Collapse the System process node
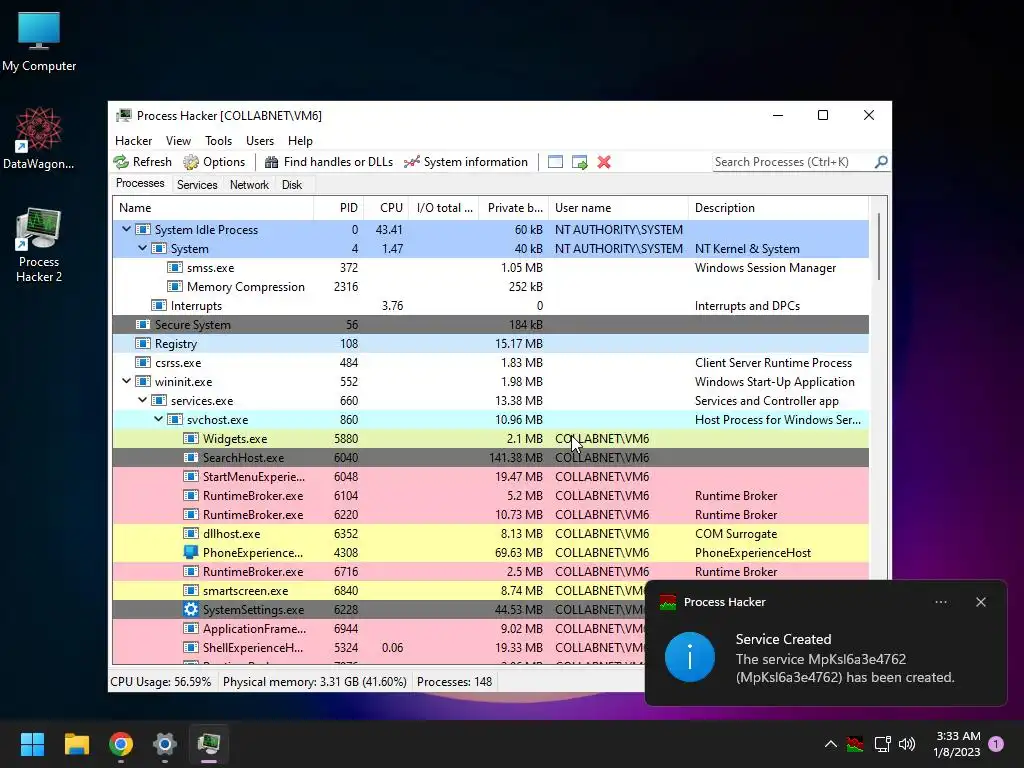The width and height of the screenshot is (1024, 768). 142,248
